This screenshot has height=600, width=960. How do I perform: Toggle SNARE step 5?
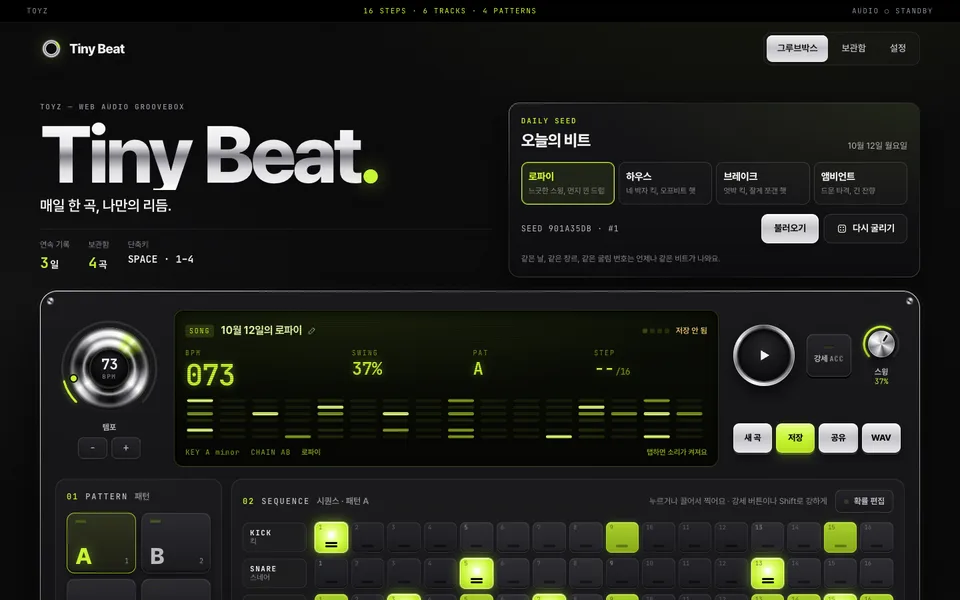[x=476, y=574]
